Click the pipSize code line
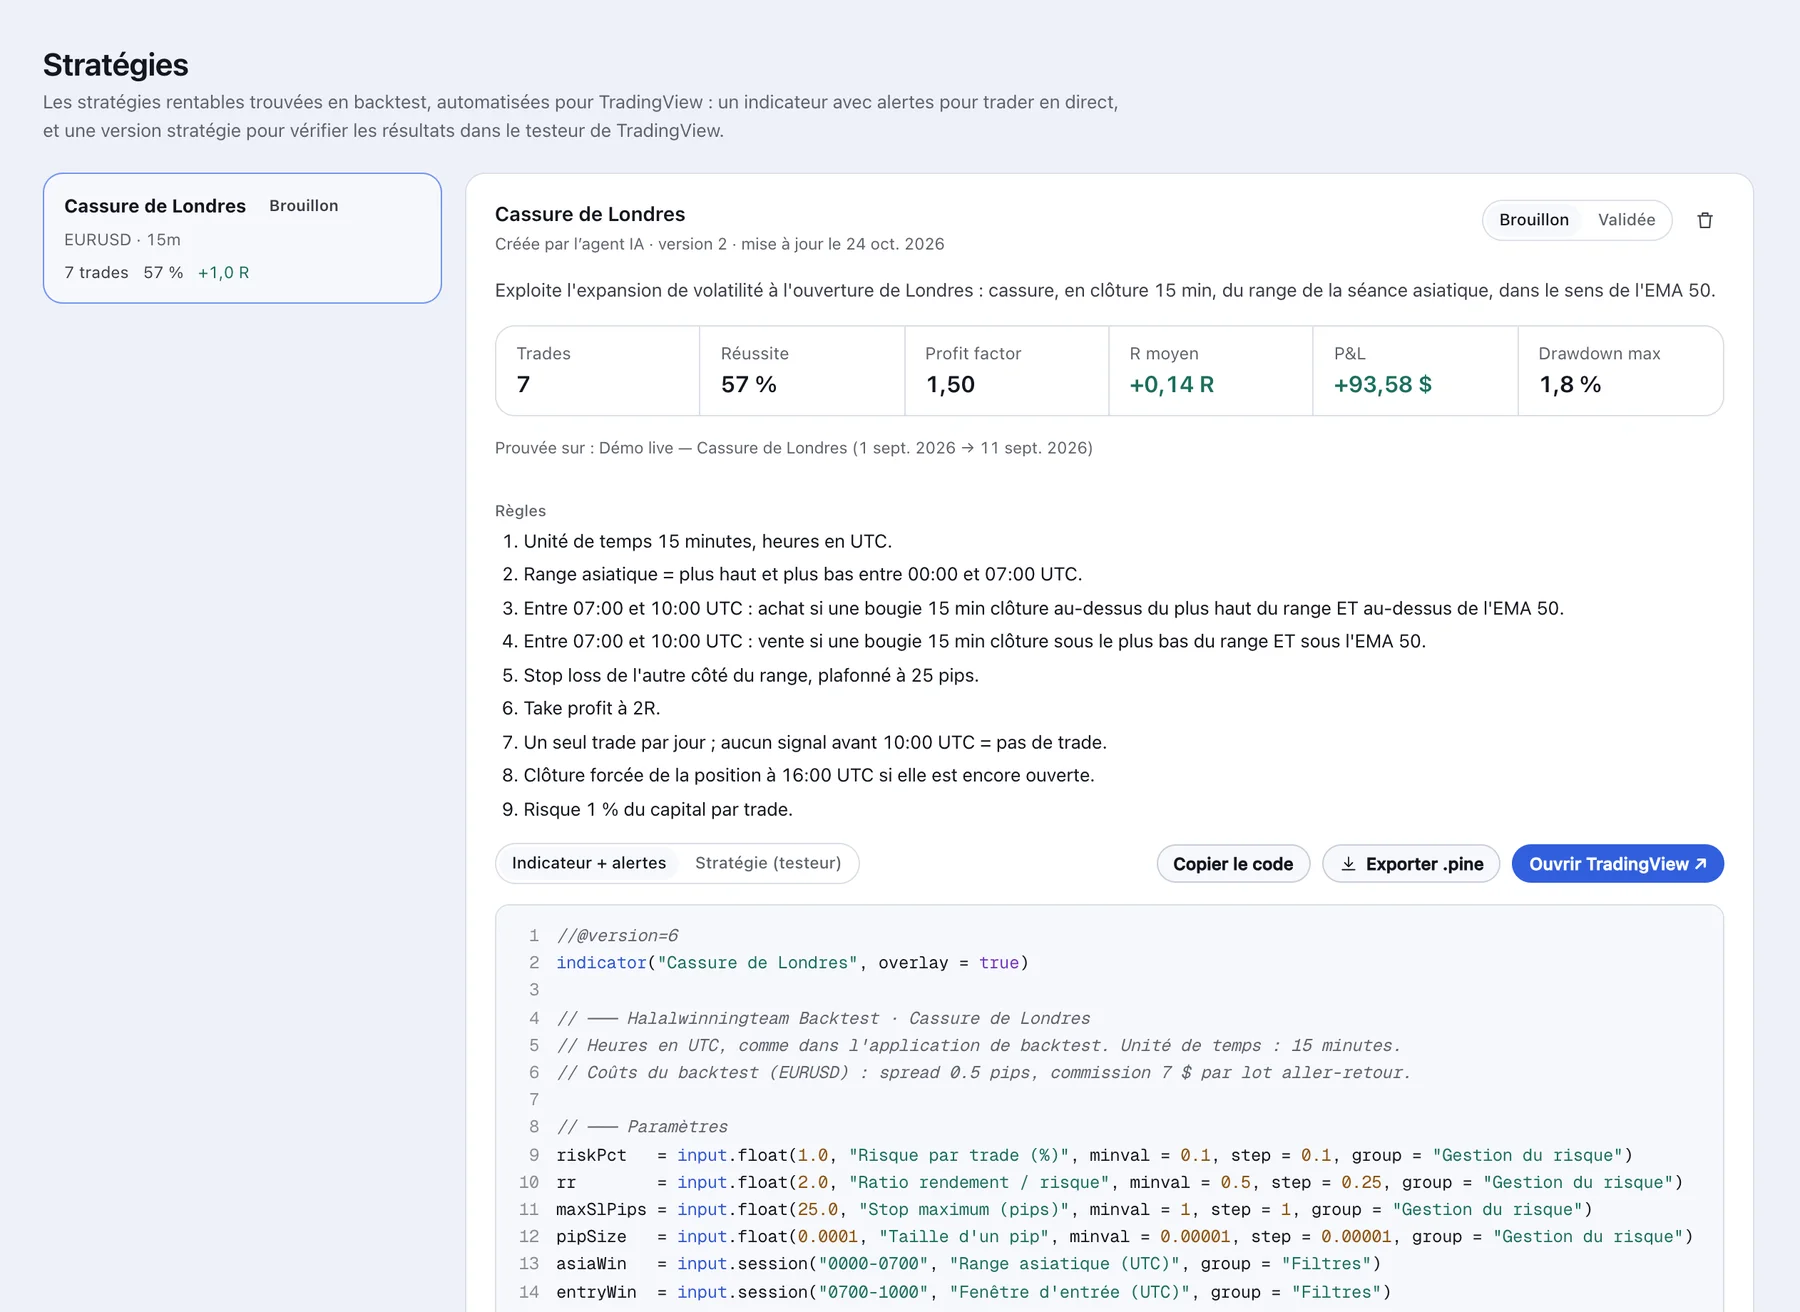Screen dimensions: 1800x1312 1124,1237
